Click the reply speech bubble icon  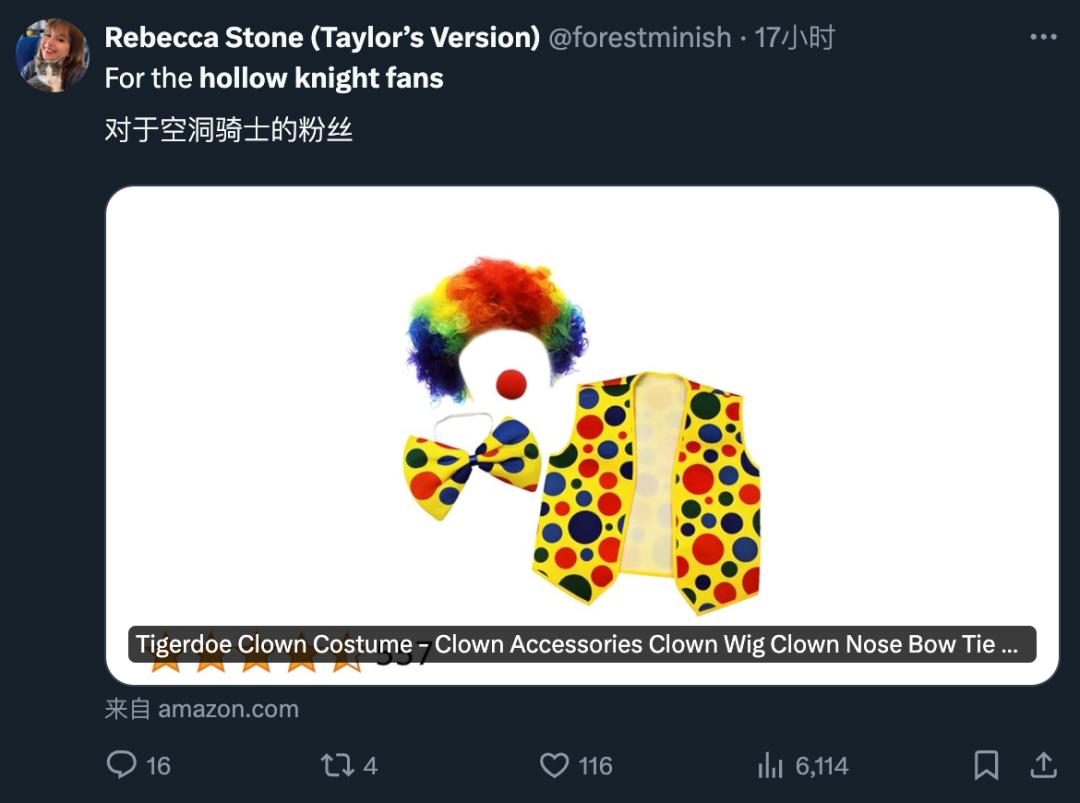[122, 766]
